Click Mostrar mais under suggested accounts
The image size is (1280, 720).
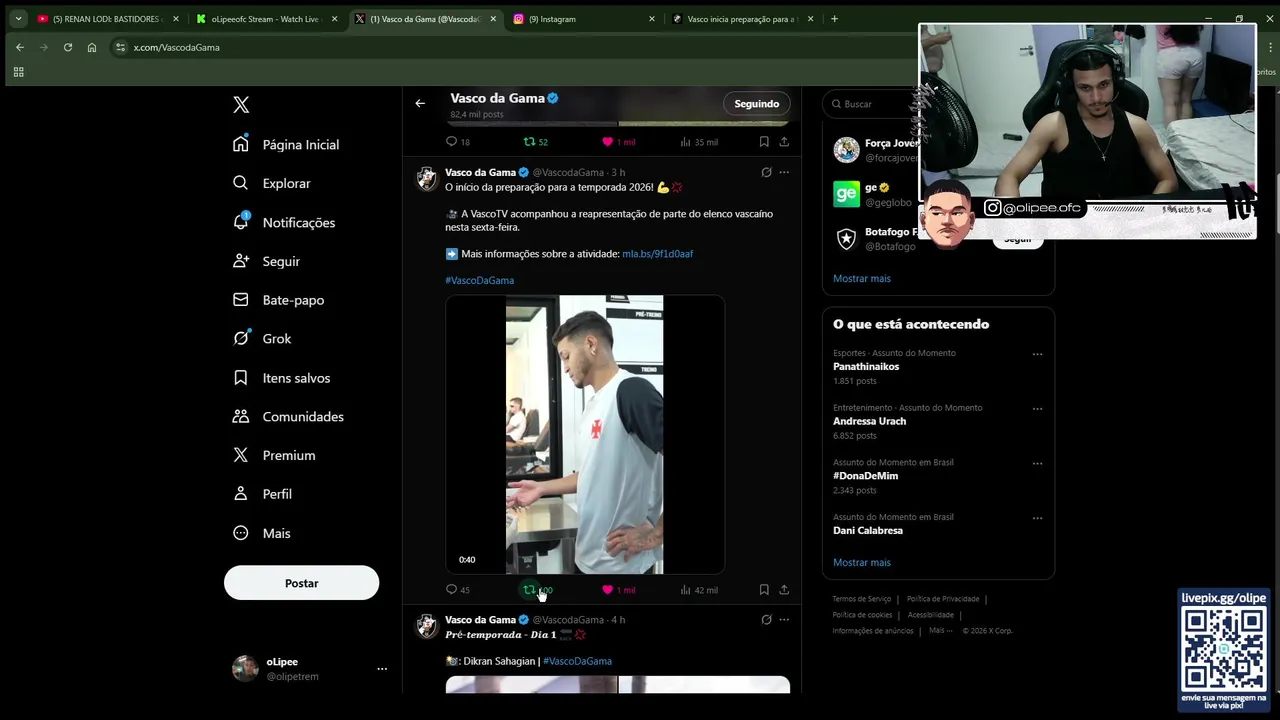pyautogui.click(x=861, y=279)
